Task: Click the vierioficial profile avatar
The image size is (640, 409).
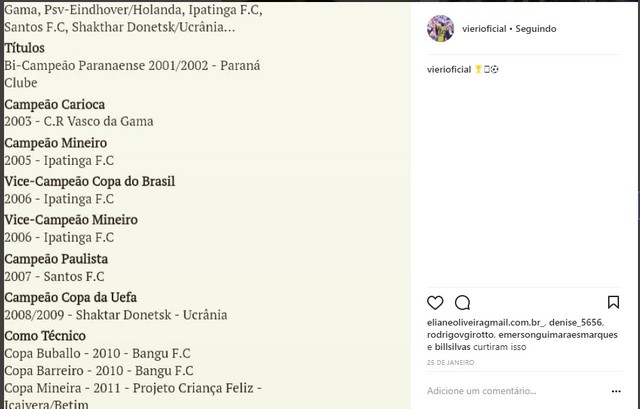Action: [439, 29]
